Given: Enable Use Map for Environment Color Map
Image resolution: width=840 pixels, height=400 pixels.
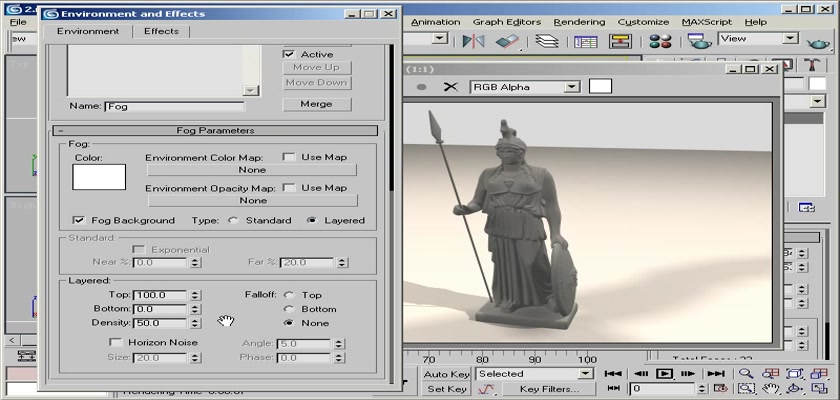Looking at the screenshot, I should [x=289, y=157].
